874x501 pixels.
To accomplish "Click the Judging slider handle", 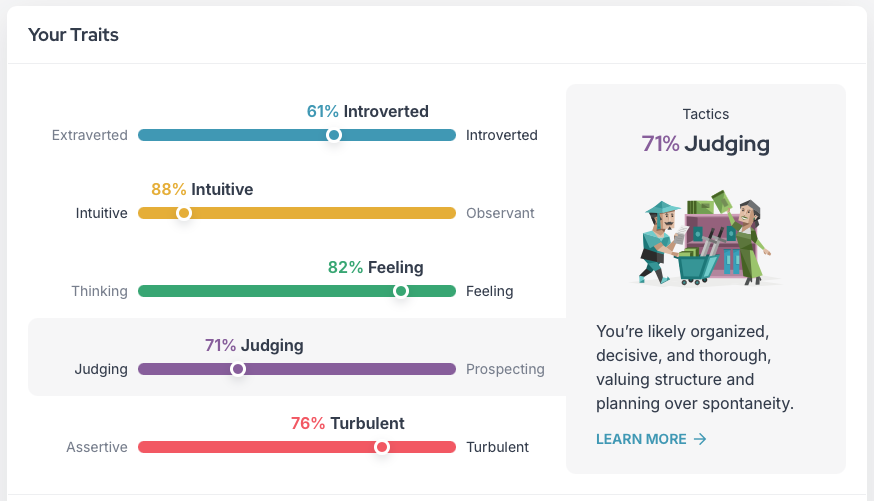I will (x=238, y=369).
